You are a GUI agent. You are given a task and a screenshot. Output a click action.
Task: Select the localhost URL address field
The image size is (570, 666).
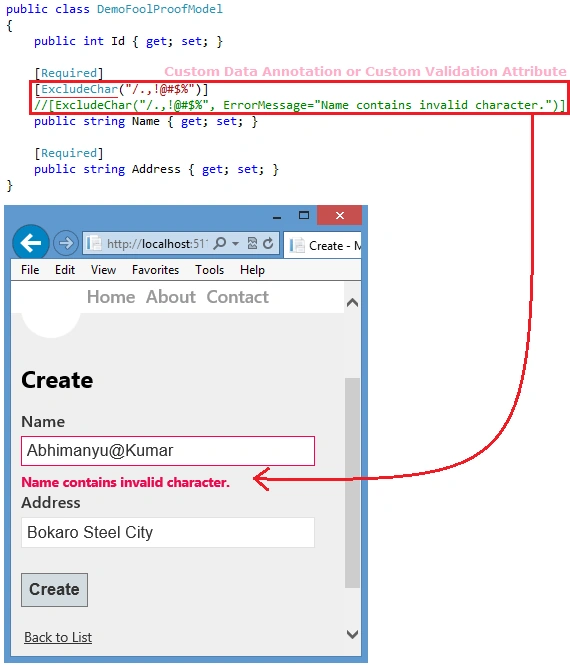(x=155, y=244)
